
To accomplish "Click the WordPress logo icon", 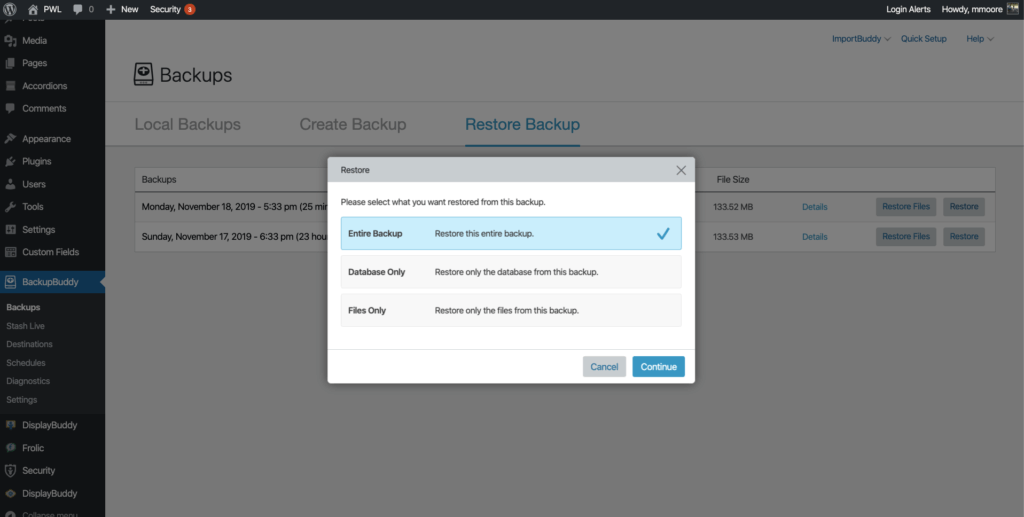I will 10,10.
